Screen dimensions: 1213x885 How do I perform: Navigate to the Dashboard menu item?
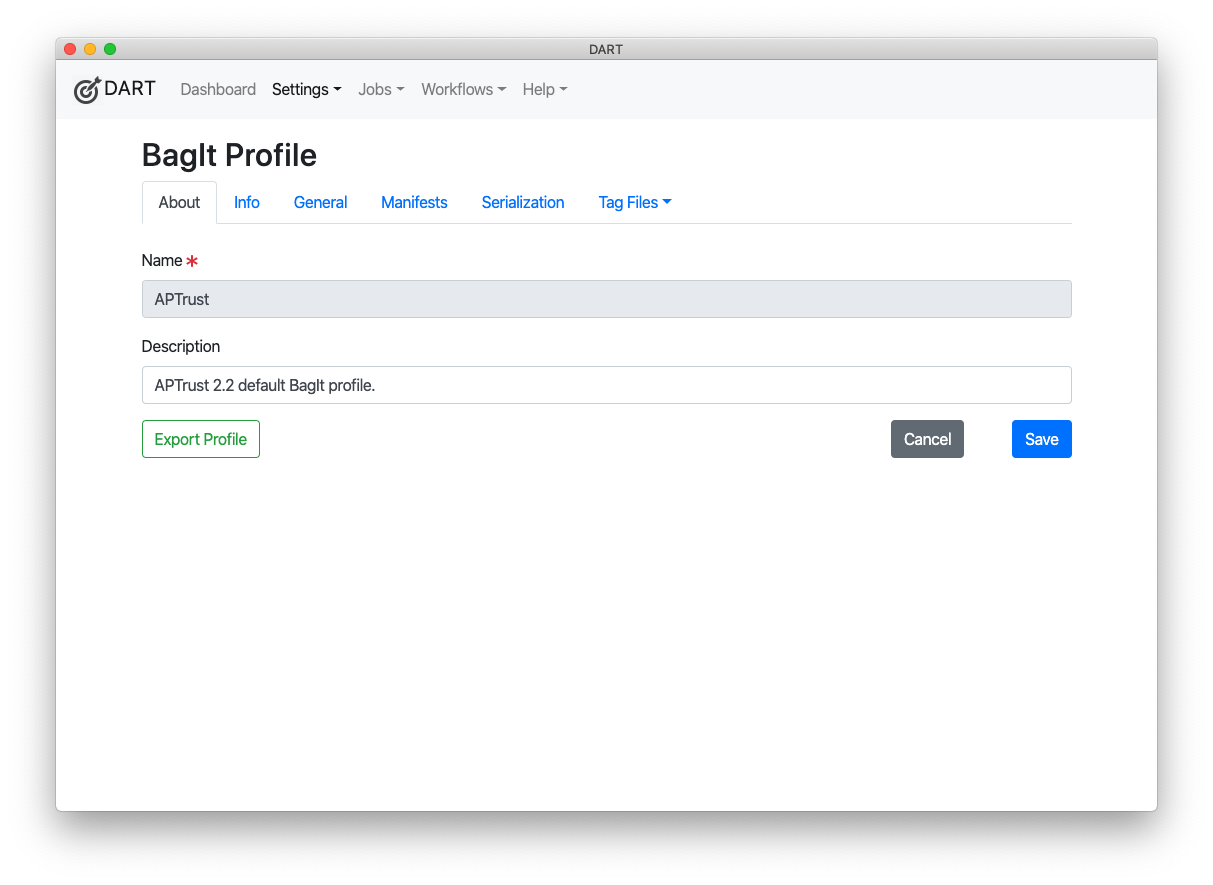tap(218, 89)
